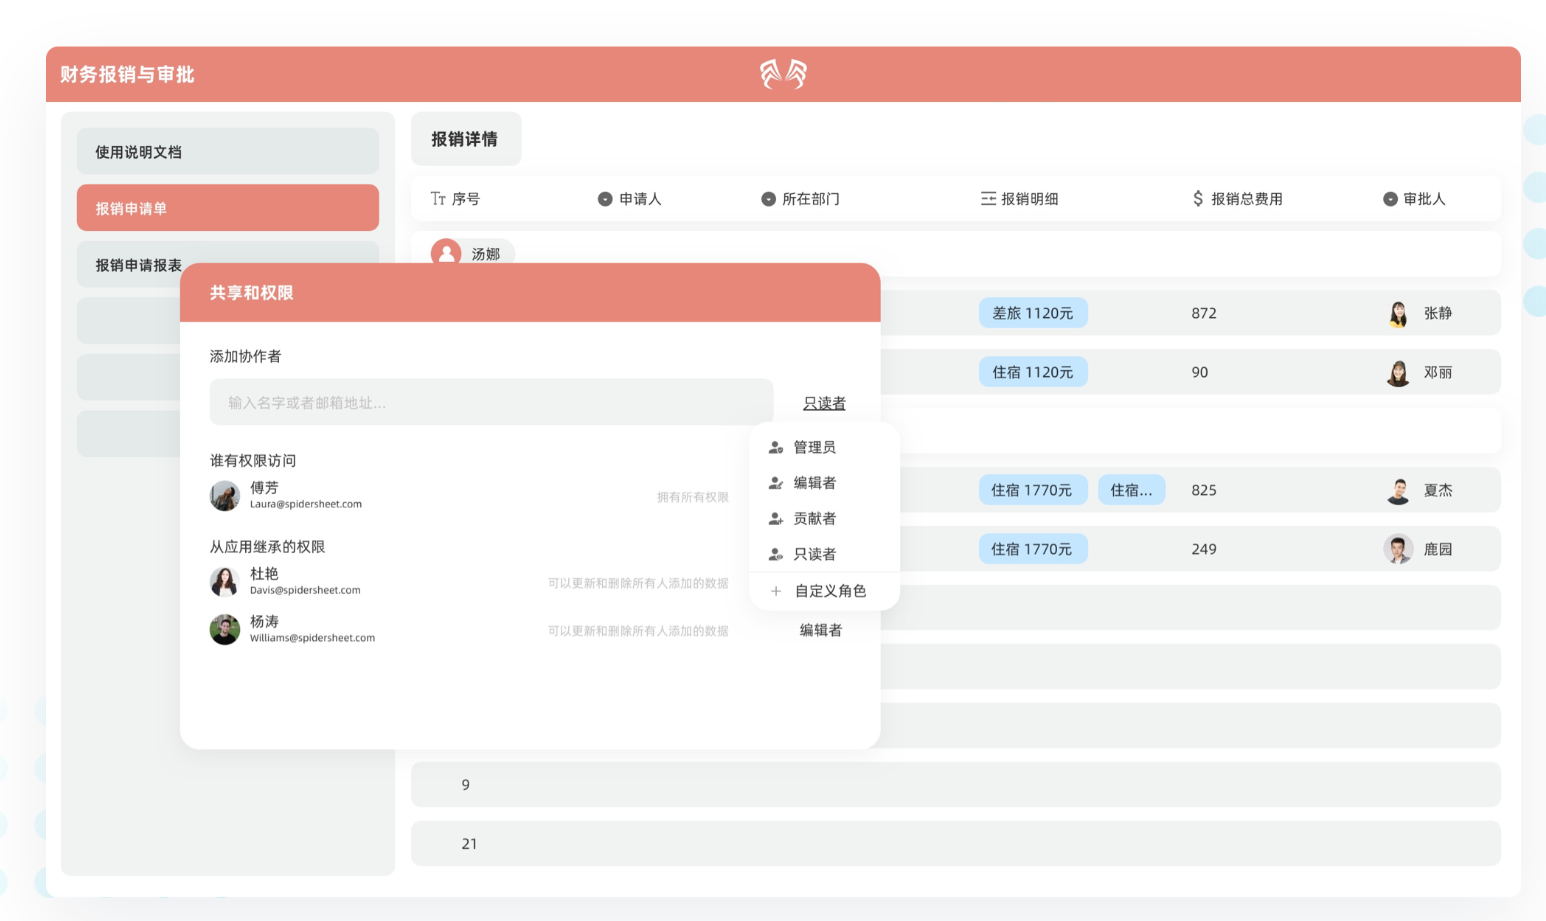
Task: Click approver name 张静
Action: [x=1438, y=313]
